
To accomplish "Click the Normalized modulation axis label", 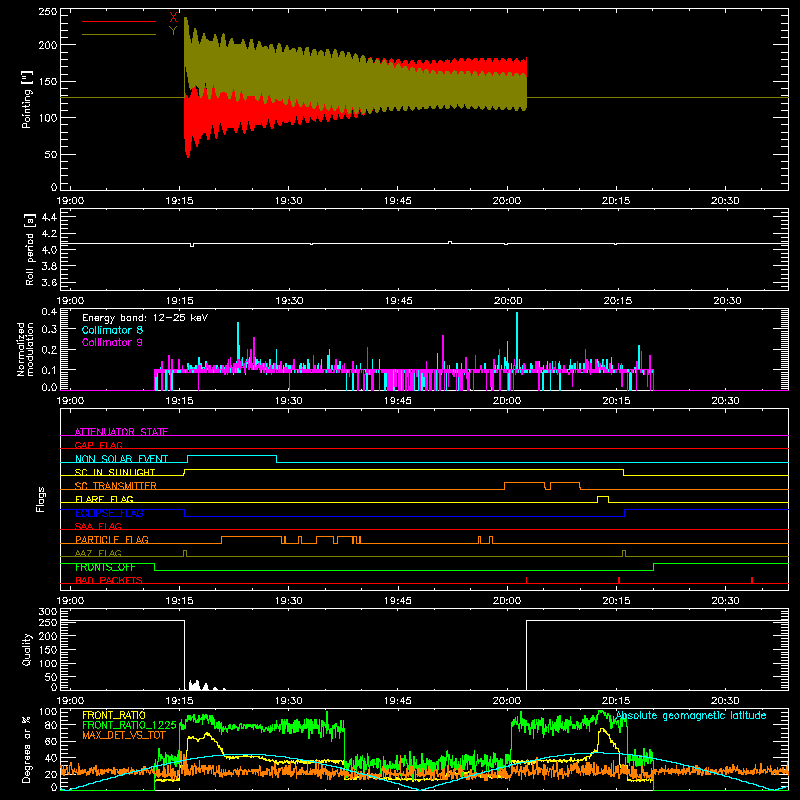I will click(x=25, y=349).
